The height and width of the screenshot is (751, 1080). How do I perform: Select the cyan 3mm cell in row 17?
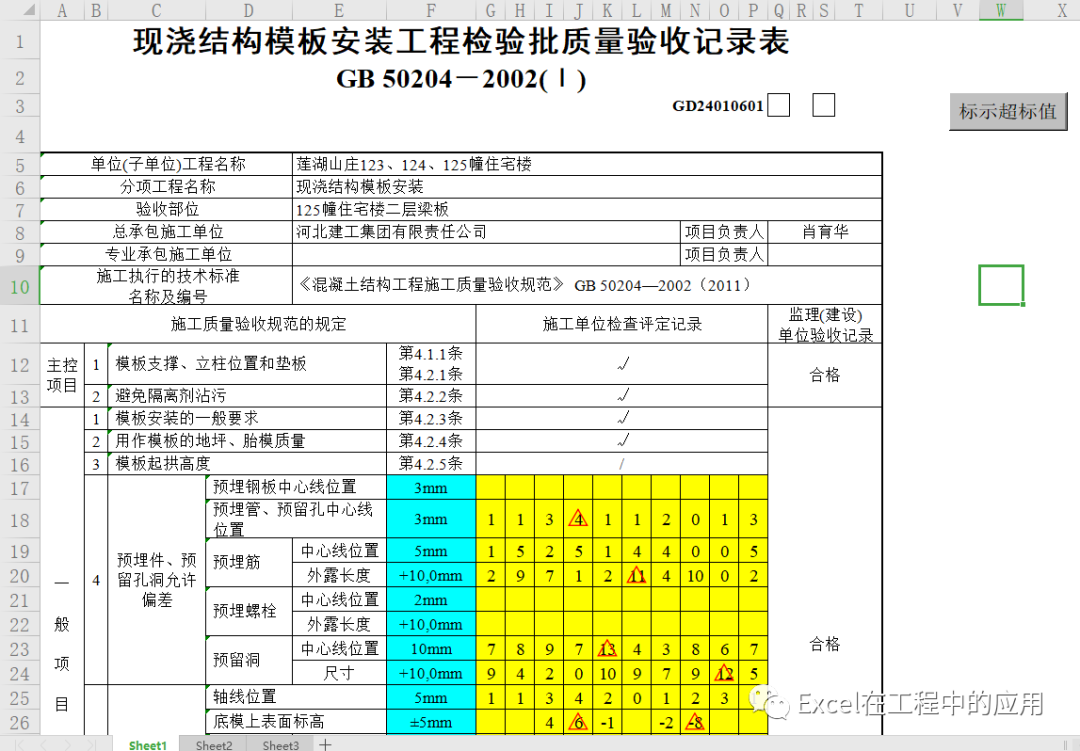pyautogui.click(x=431, y=487)
